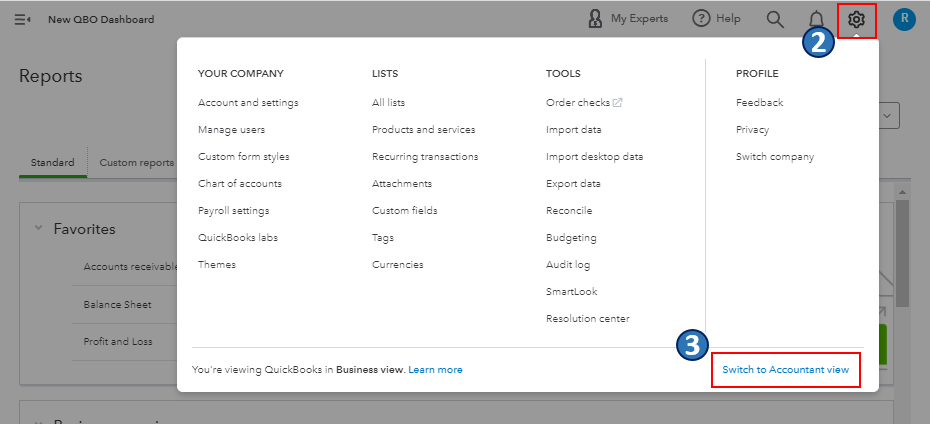
Task: Open the Reconcile tool
Action: pos(569,211)
